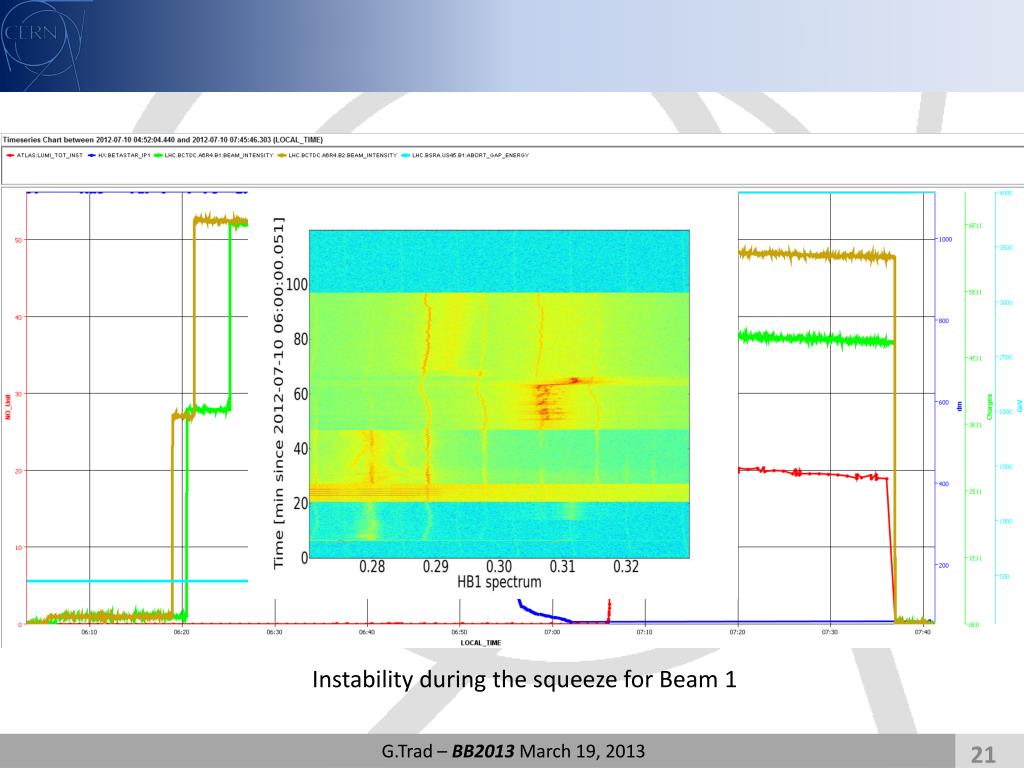
Task: Click the cyan legend color marker
Action: tap(406, 155)
